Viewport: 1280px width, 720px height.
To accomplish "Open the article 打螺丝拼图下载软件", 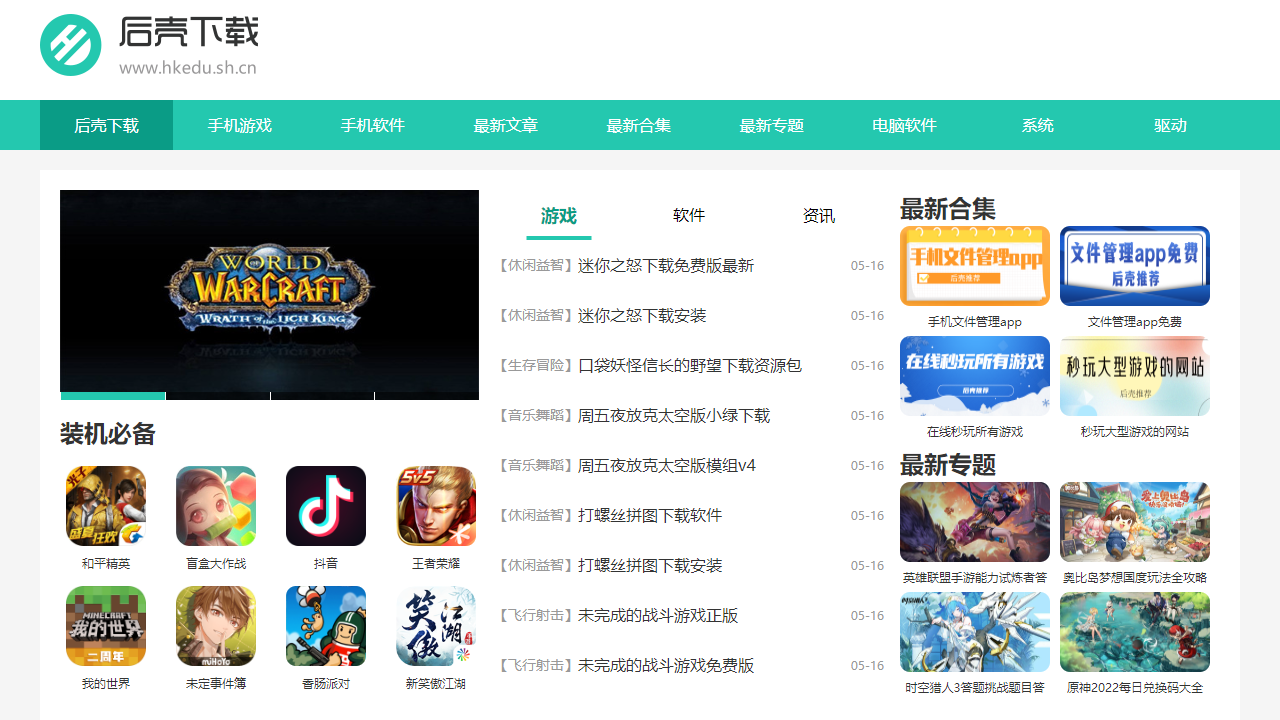I will click(x=650, y=516).
